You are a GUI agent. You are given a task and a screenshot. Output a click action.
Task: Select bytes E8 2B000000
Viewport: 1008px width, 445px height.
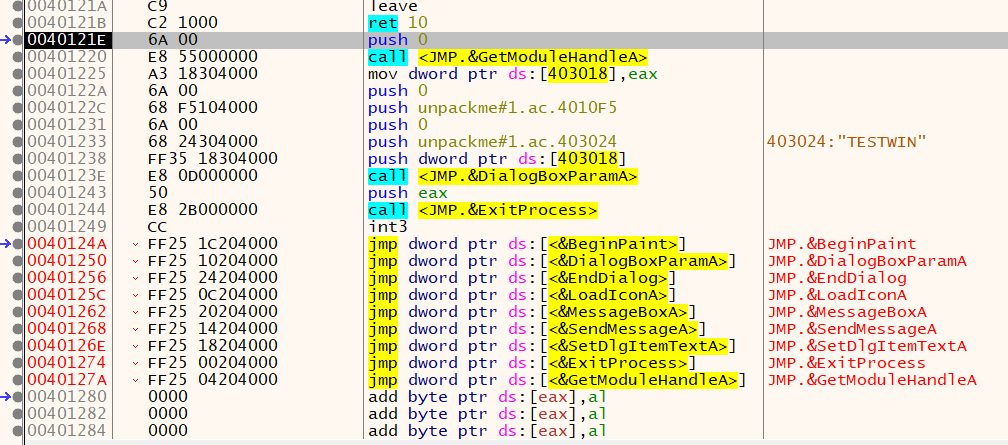pos(203,210)
